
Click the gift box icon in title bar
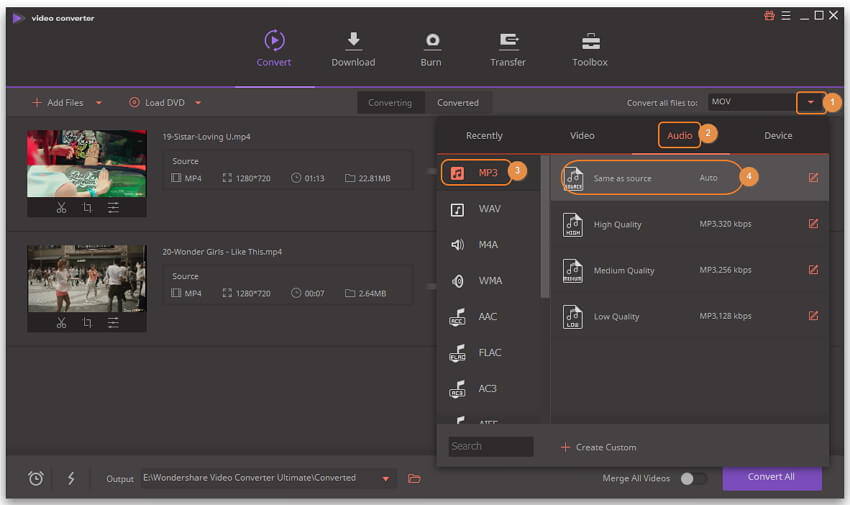(769, 16)
